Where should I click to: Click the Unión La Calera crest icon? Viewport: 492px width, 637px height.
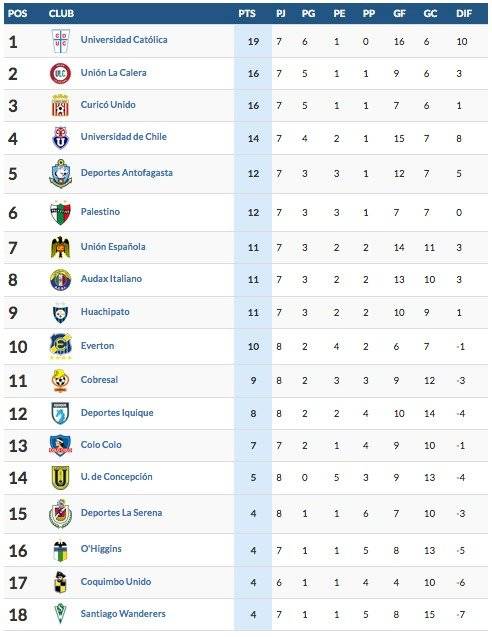click(x=60, y=74)
